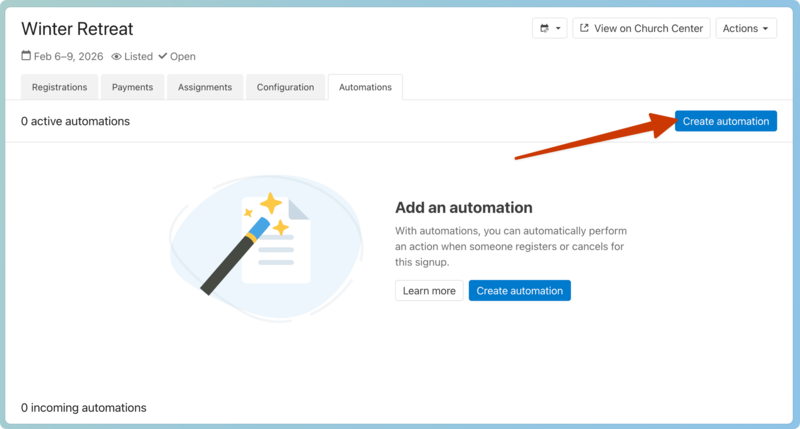Click the Winter Retreat title

(x=77, y=29)
